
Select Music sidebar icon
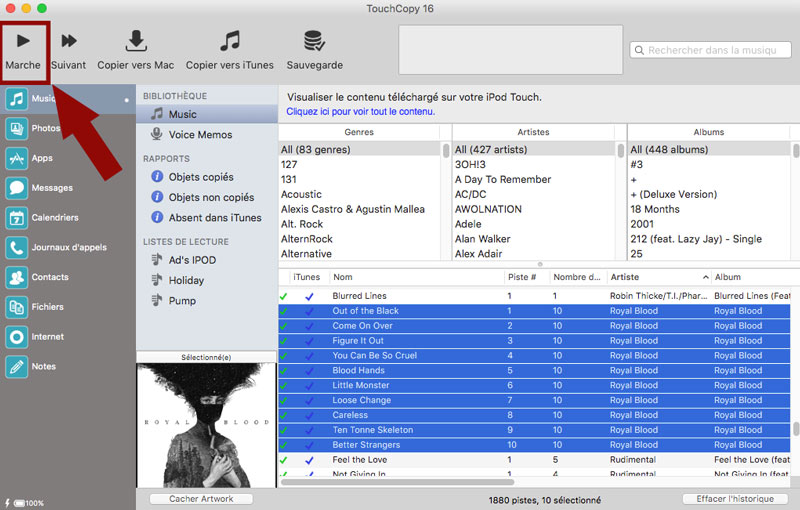(16, 98)
